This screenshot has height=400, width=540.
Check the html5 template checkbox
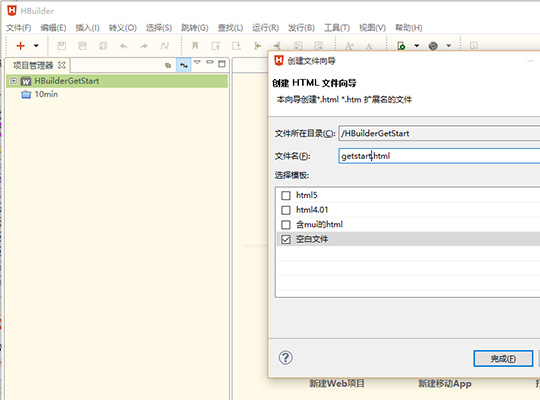[286, 195]
